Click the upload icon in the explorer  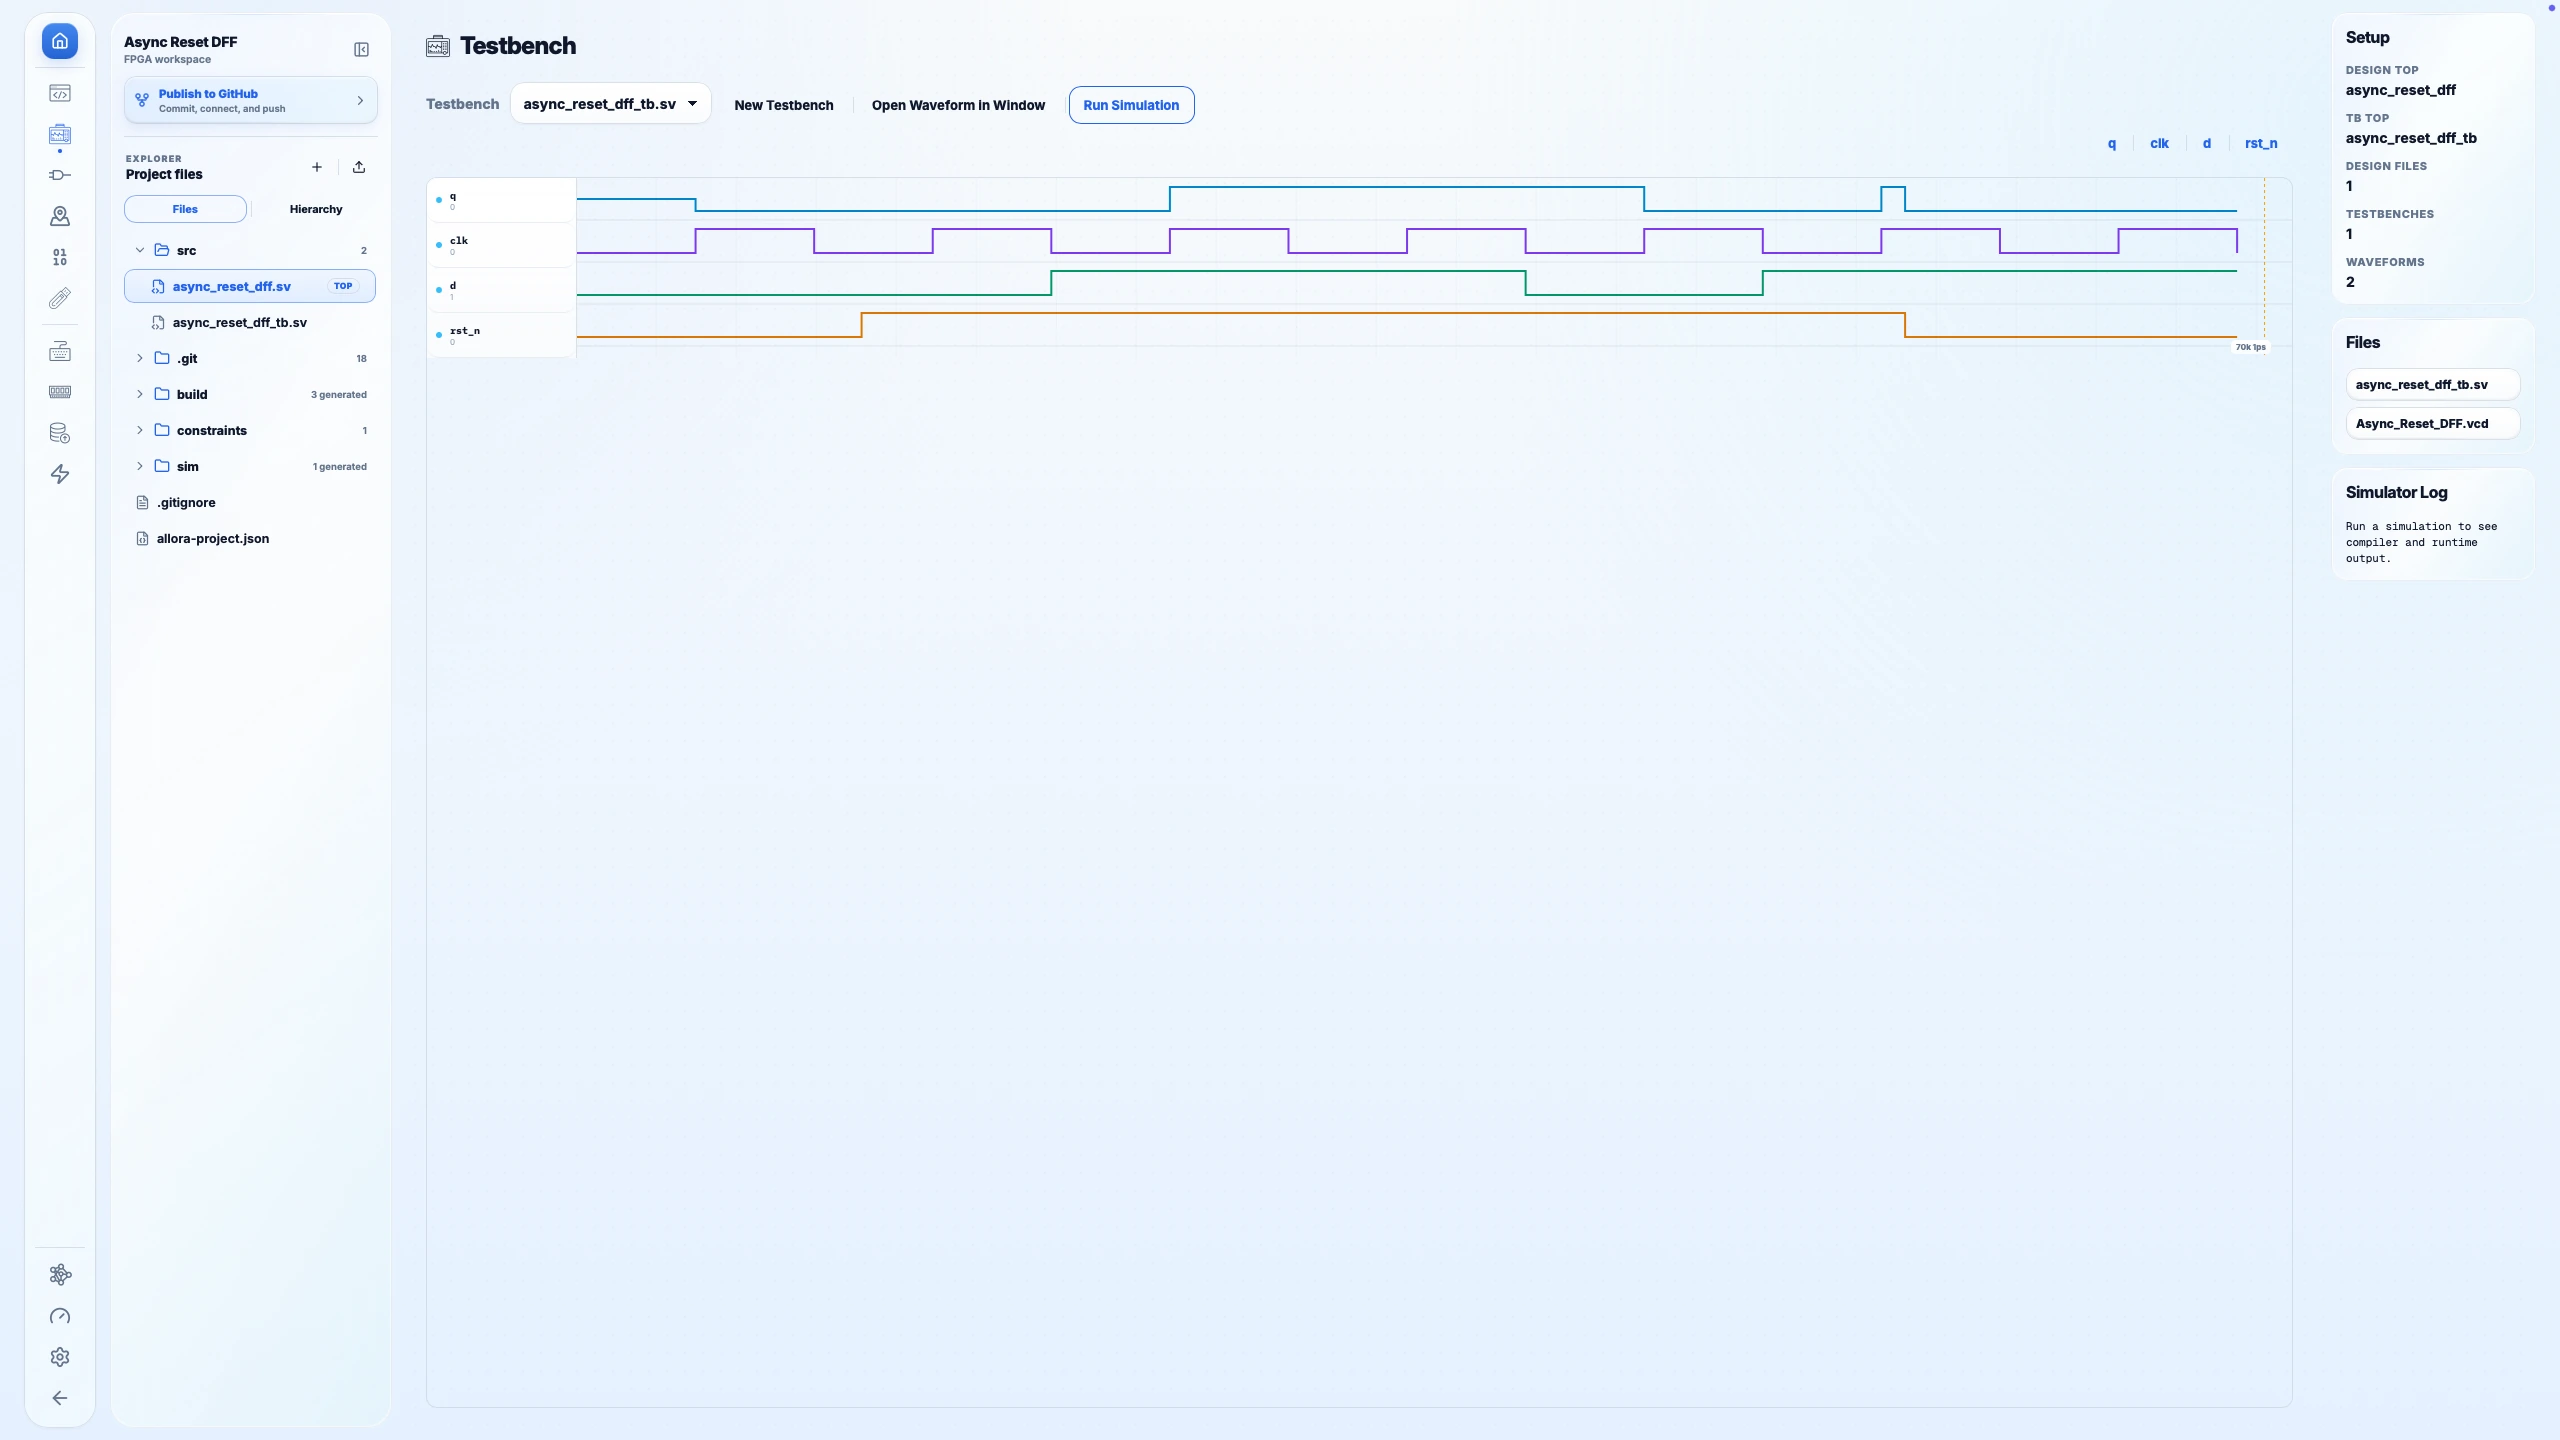tap(359, 167)
